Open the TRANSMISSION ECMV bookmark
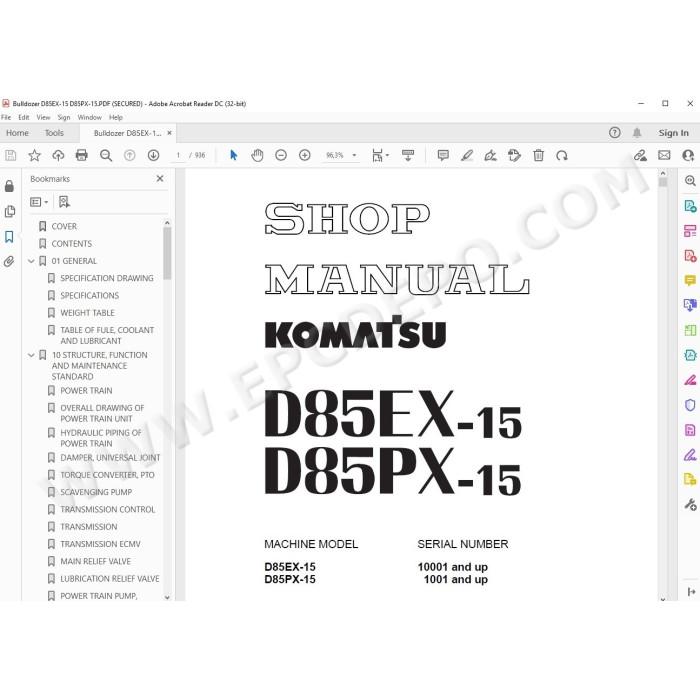This screenshot has width=700, height=700. point(100,544)
